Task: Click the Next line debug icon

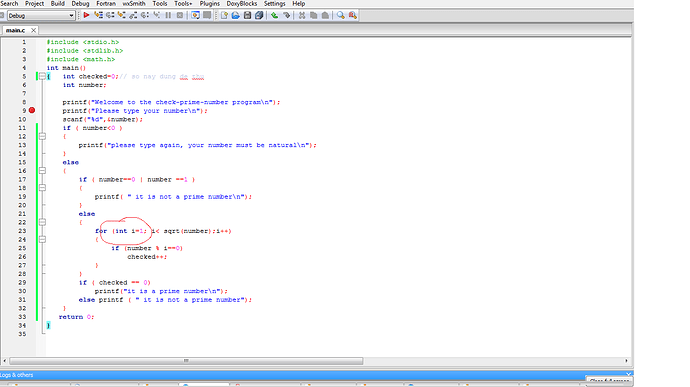Action: coord(110,15)
